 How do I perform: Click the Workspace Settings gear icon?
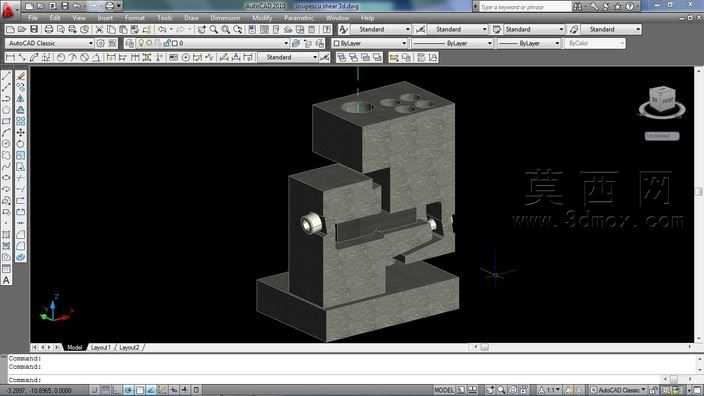[x=101, y=44]
